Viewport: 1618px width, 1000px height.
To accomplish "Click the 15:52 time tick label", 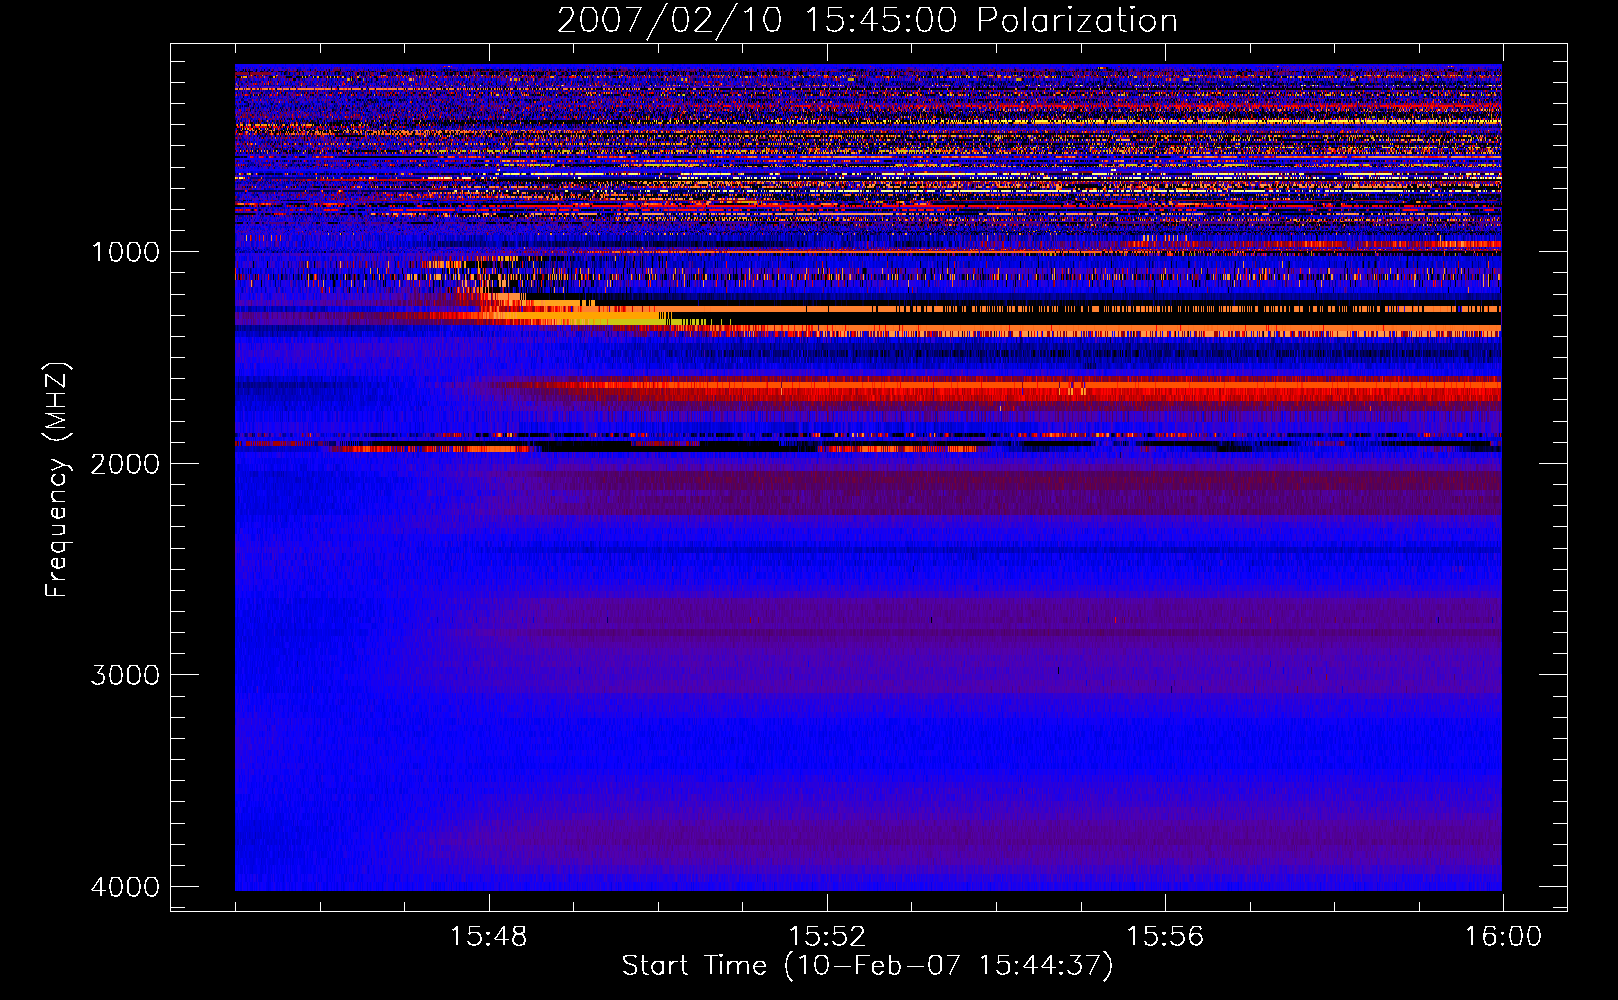I will pyautogui.click(x=827, y=937).
